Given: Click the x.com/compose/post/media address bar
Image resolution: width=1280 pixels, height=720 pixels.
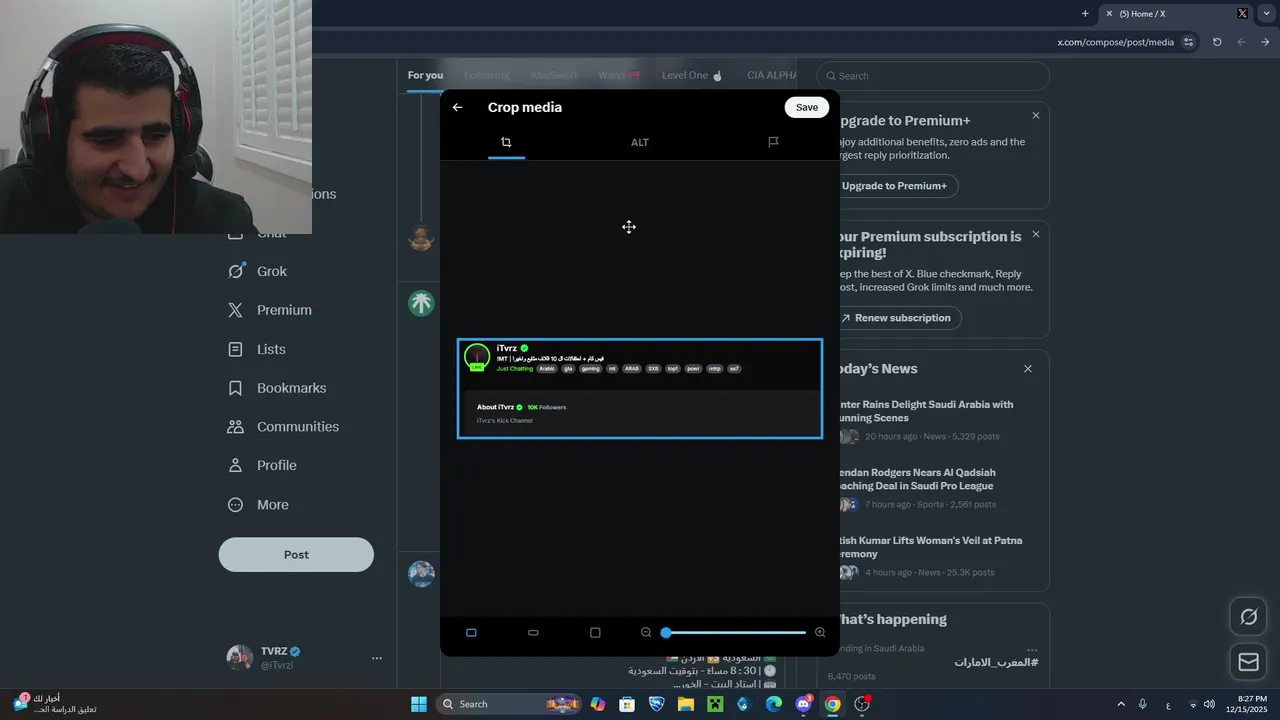Looking at the screenshot, I should [1115, 42].
